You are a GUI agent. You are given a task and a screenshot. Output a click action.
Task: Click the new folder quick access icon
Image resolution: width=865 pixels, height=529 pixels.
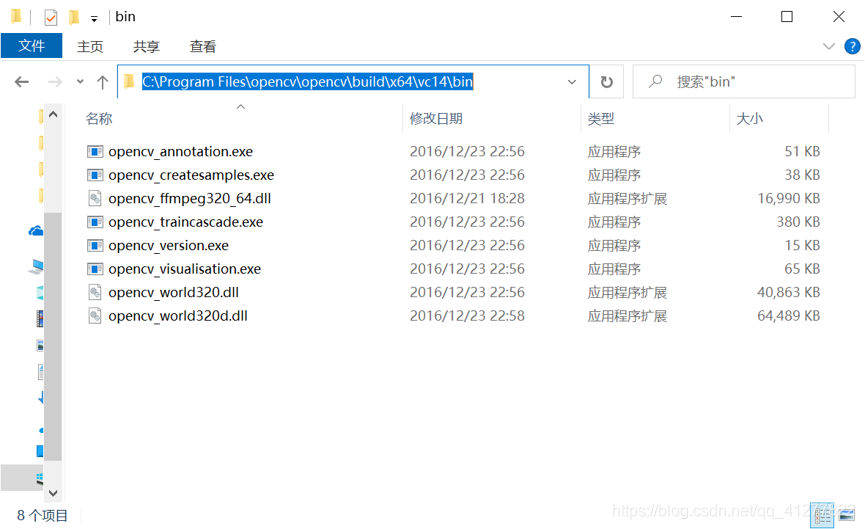coord(74,18)
